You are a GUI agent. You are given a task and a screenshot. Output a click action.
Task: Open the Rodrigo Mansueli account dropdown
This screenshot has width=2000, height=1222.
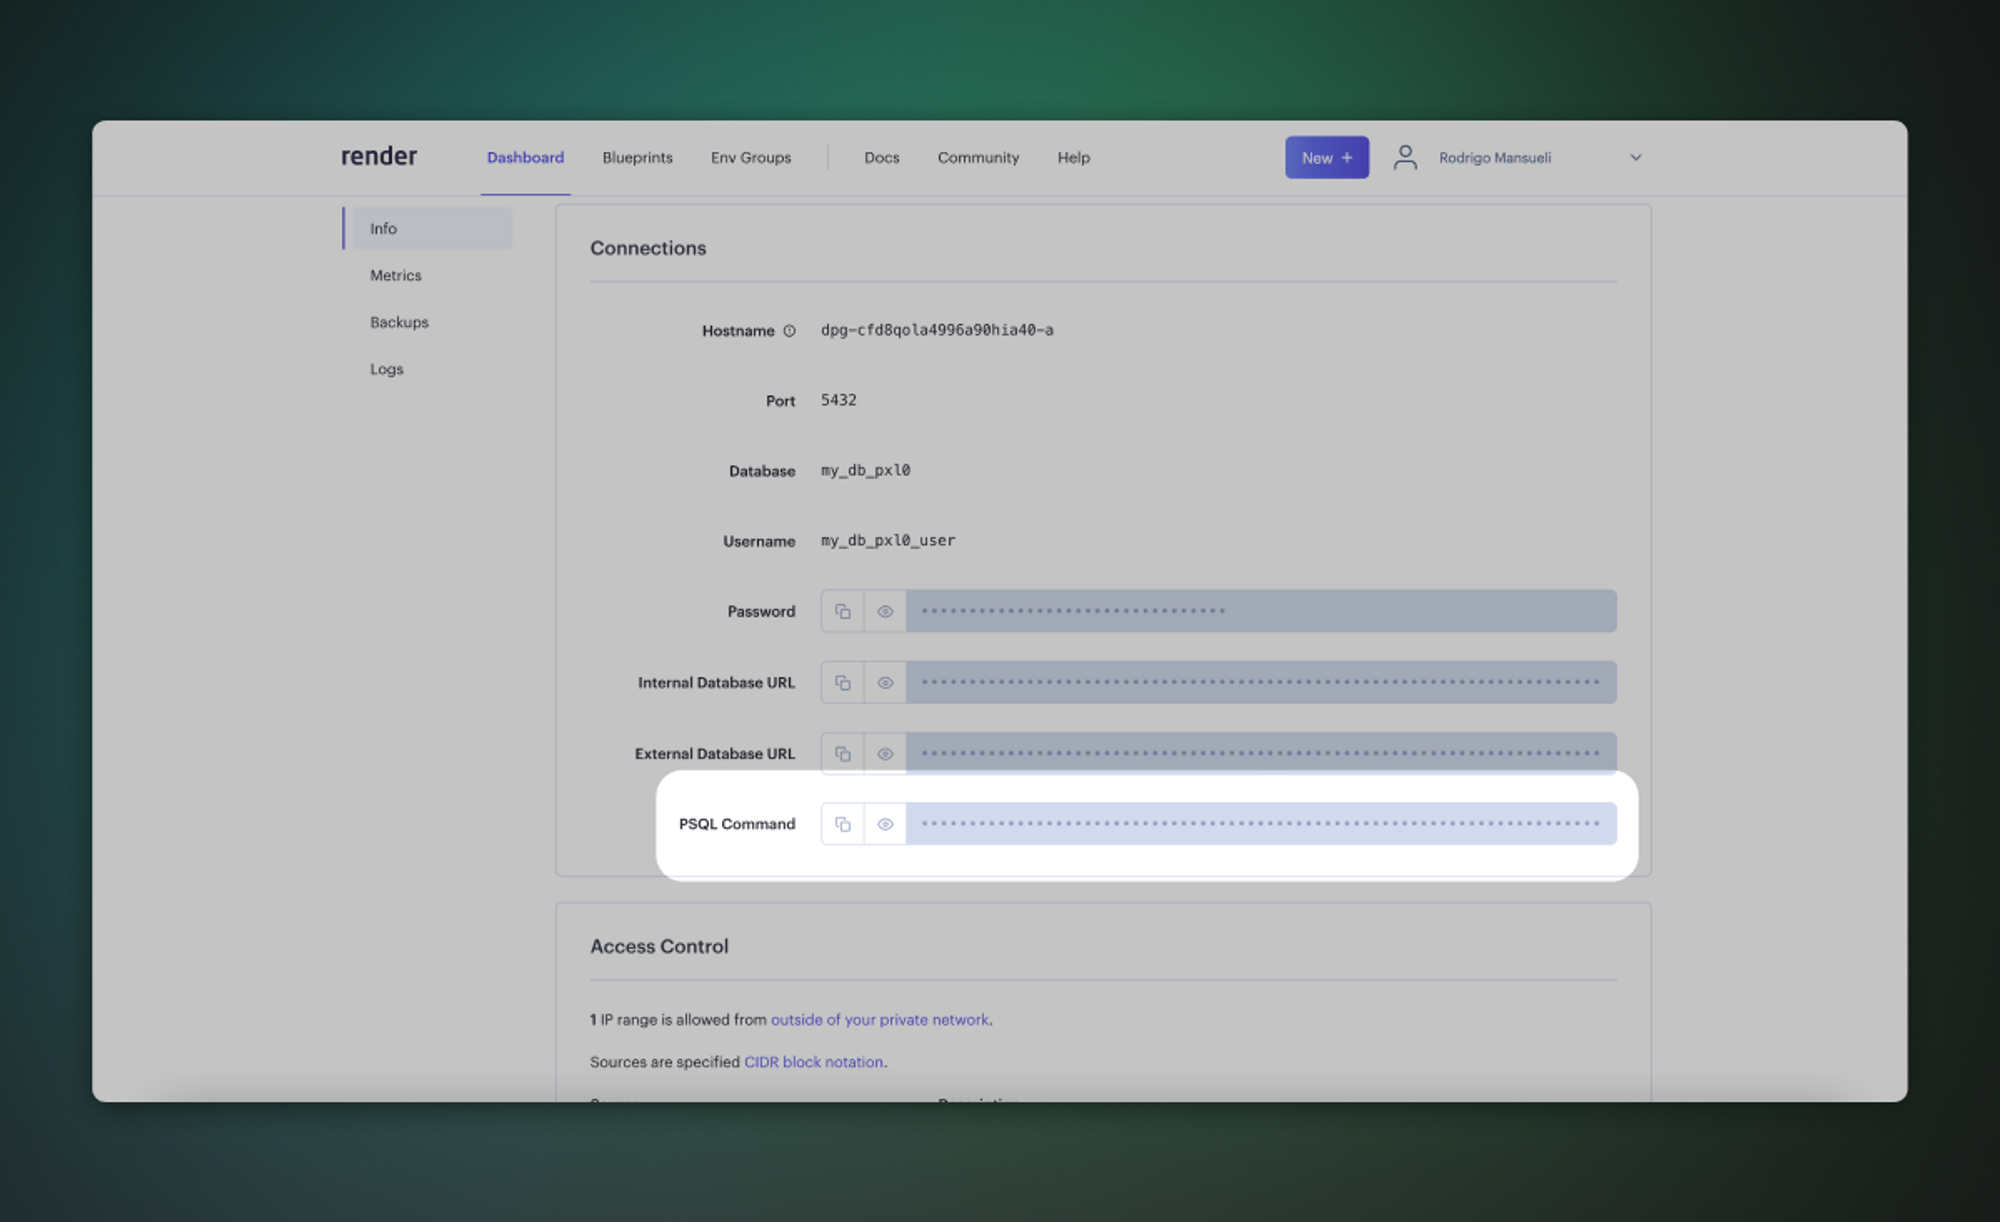tap(1636, 157)
